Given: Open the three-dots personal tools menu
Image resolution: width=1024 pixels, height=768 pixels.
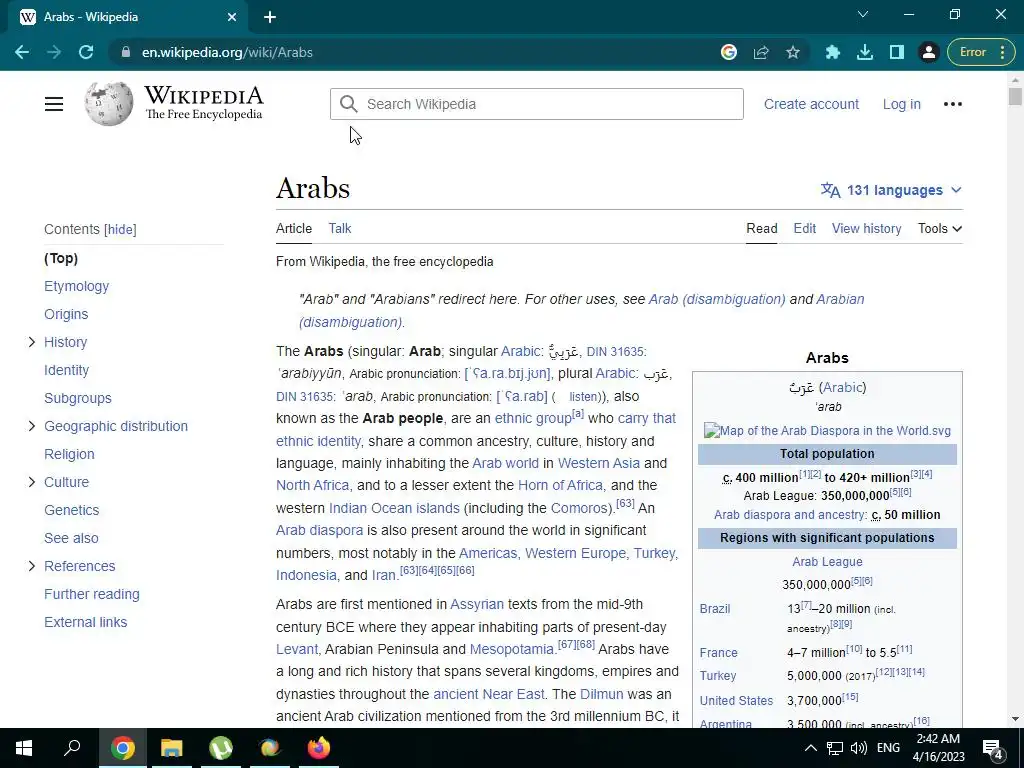Looking at the screenshot, I should [953, 104].
